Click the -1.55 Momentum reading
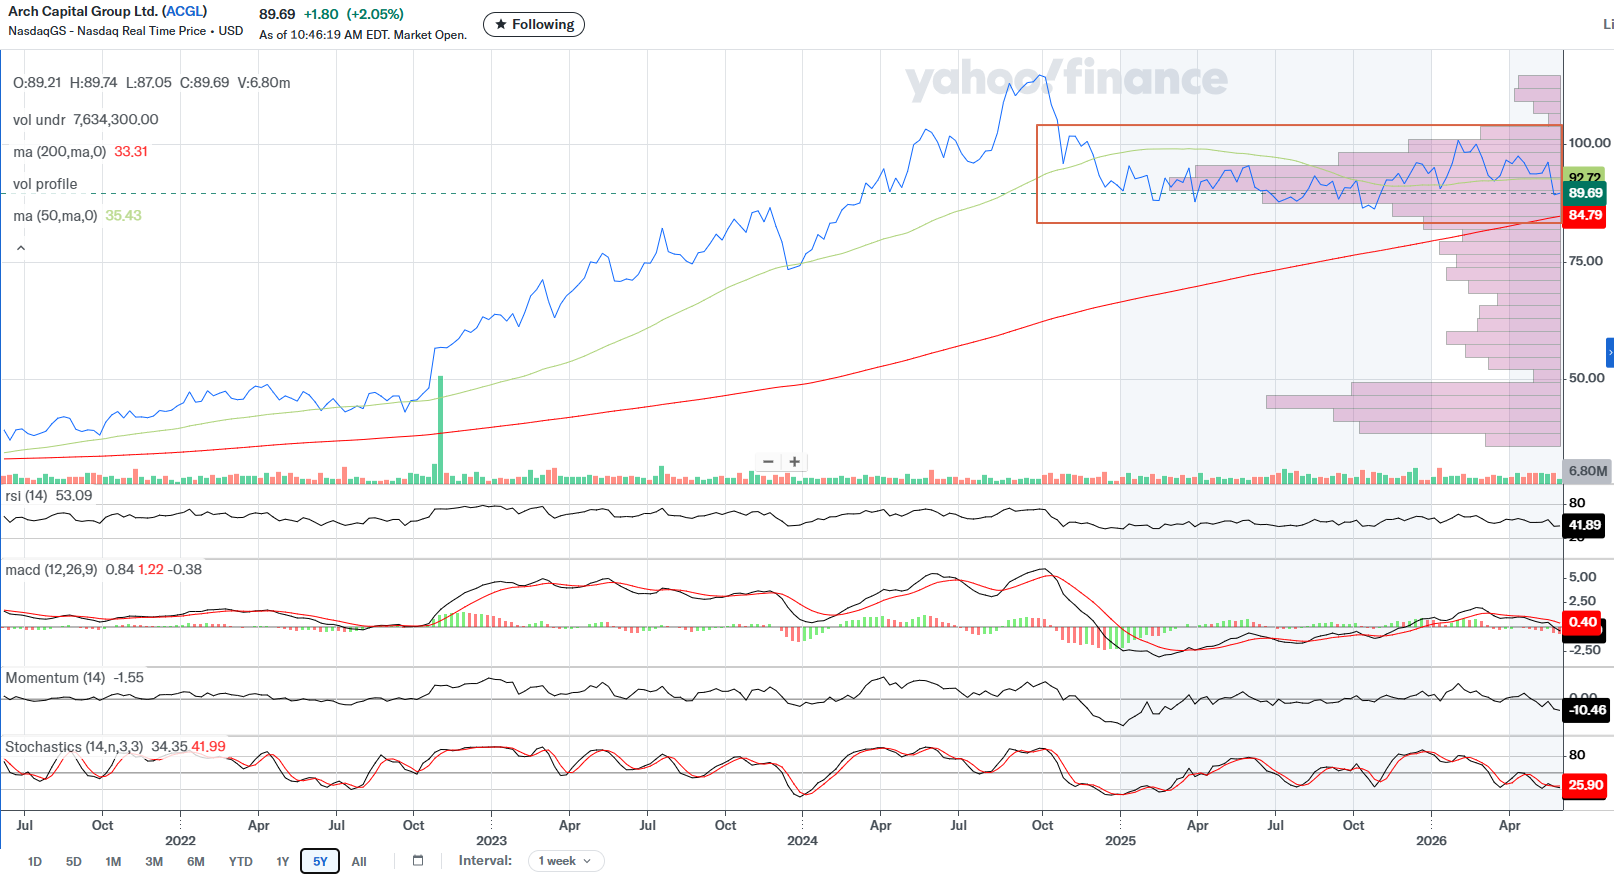This screenshot has width=1614, height=879. (x=129, y=678)
